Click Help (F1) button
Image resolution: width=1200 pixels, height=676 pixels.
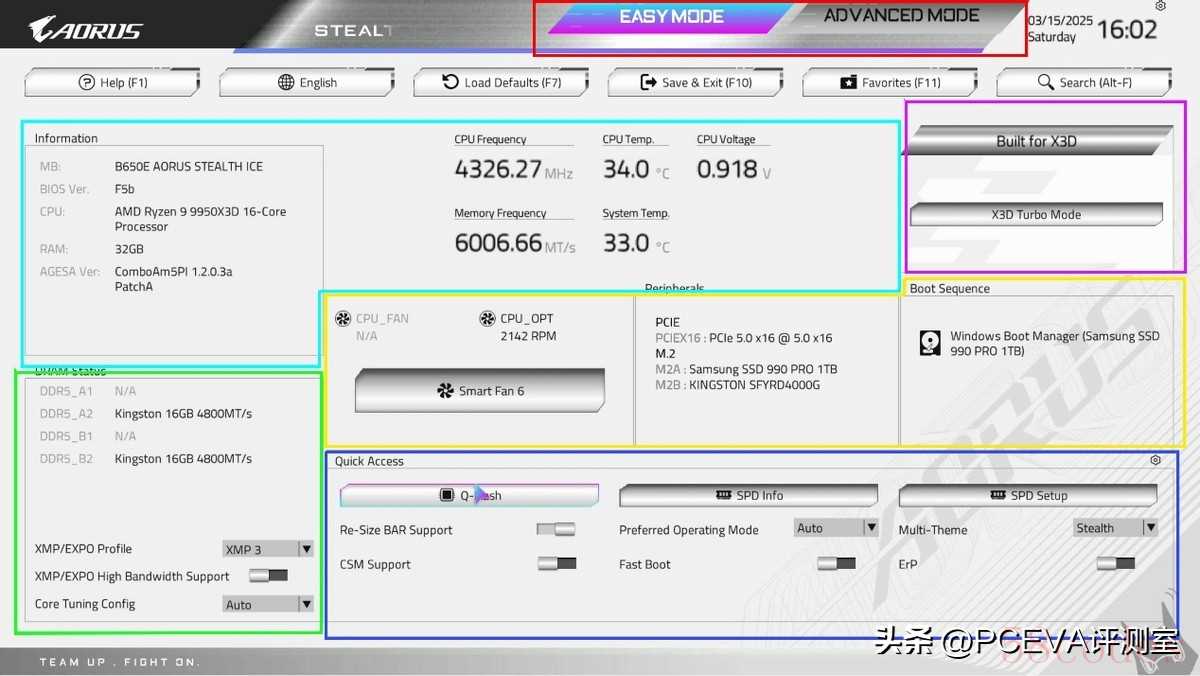(112, 83)
